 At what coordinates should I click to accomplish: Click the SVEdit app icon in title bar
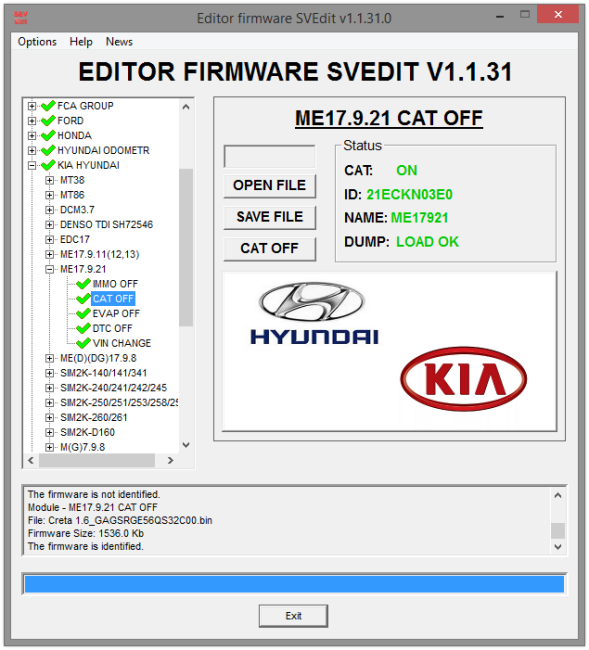click(21, 18)
